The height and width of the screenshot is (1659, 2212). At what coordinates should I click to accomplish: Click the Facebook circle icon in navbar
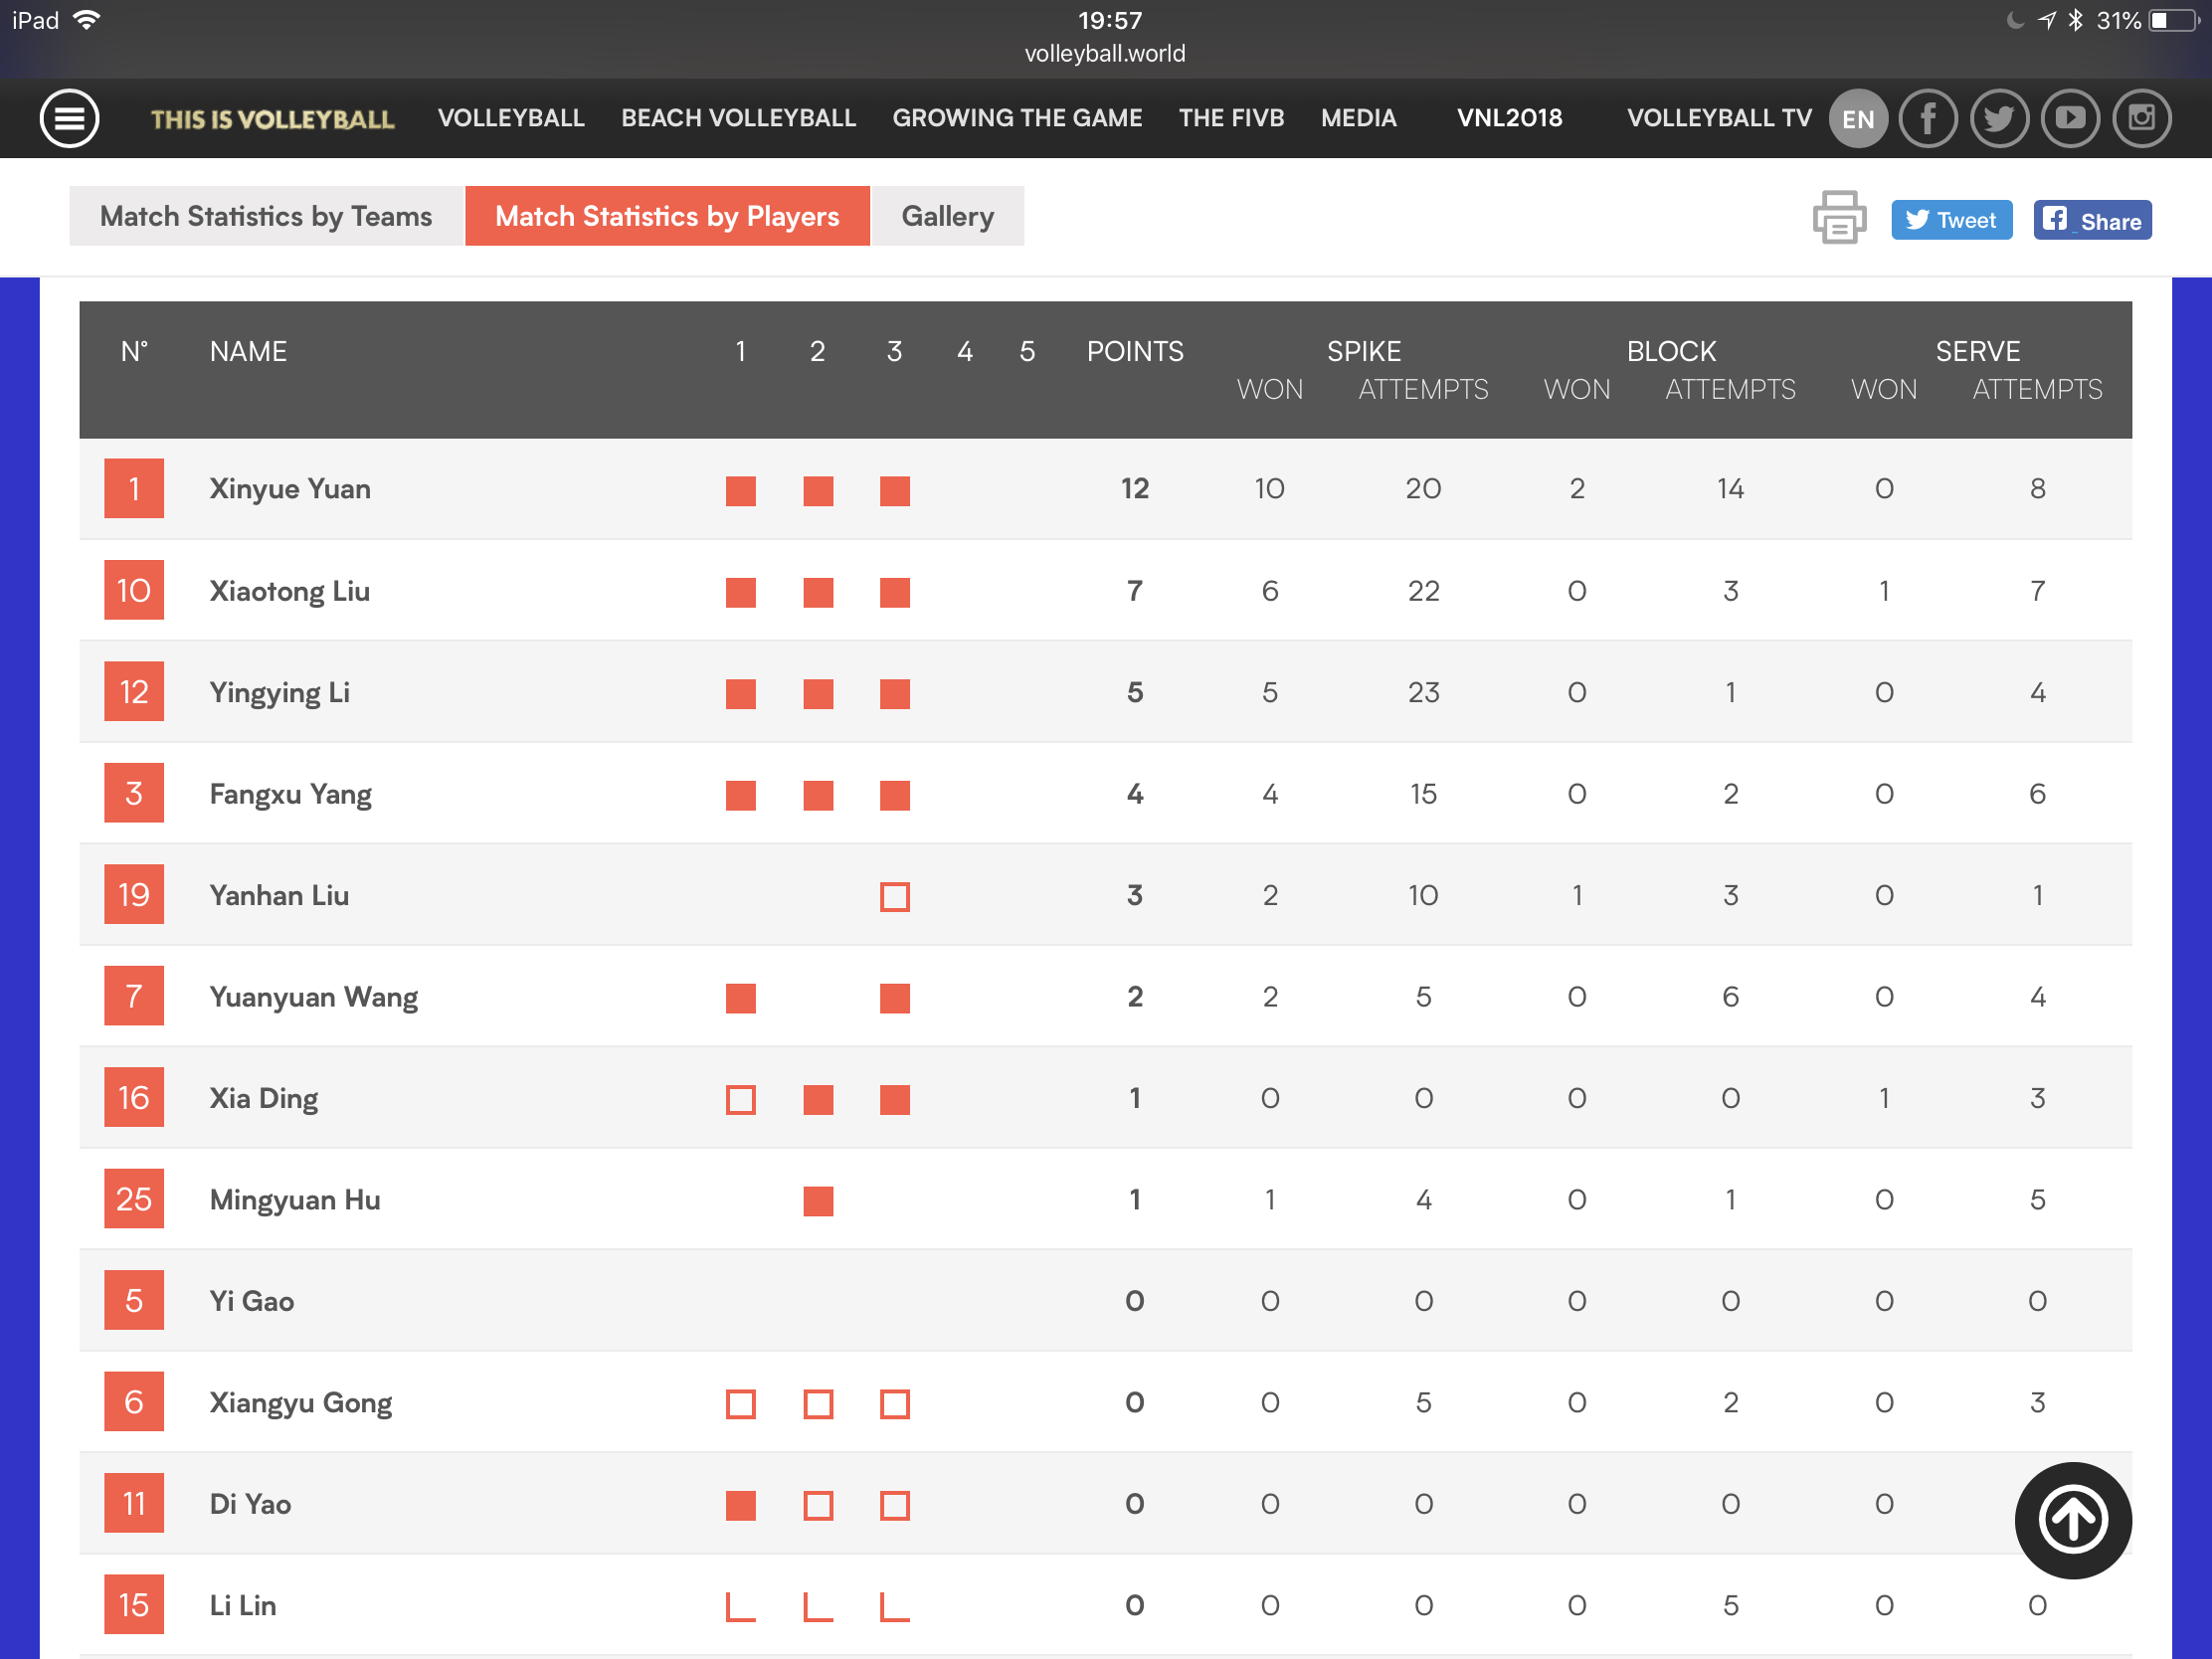tap(1927, 118)
